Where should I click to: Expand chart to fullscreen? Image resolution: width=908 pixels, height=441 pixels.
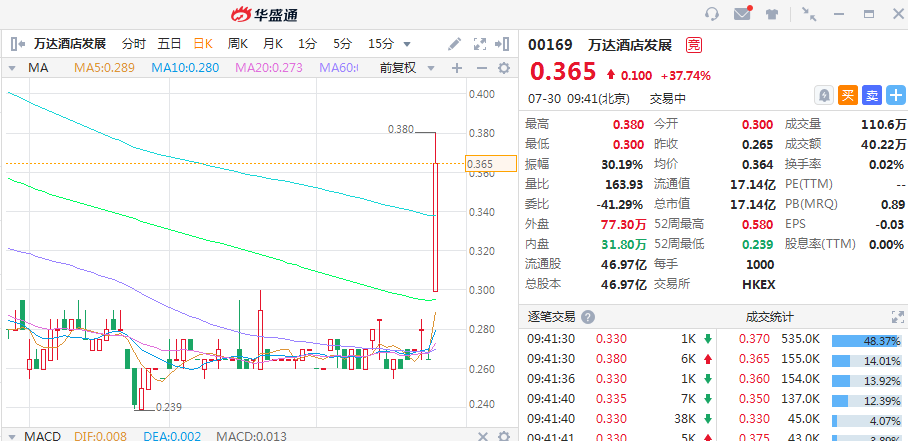(x=479, y=43)
